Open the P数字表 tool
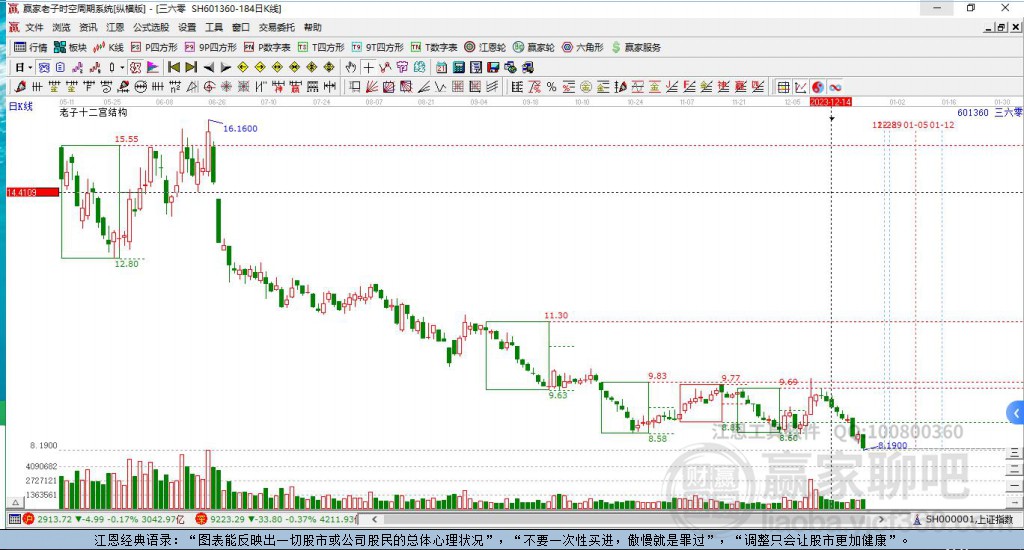This screenshot has height=550, width=1024. (x=267, y=47)
